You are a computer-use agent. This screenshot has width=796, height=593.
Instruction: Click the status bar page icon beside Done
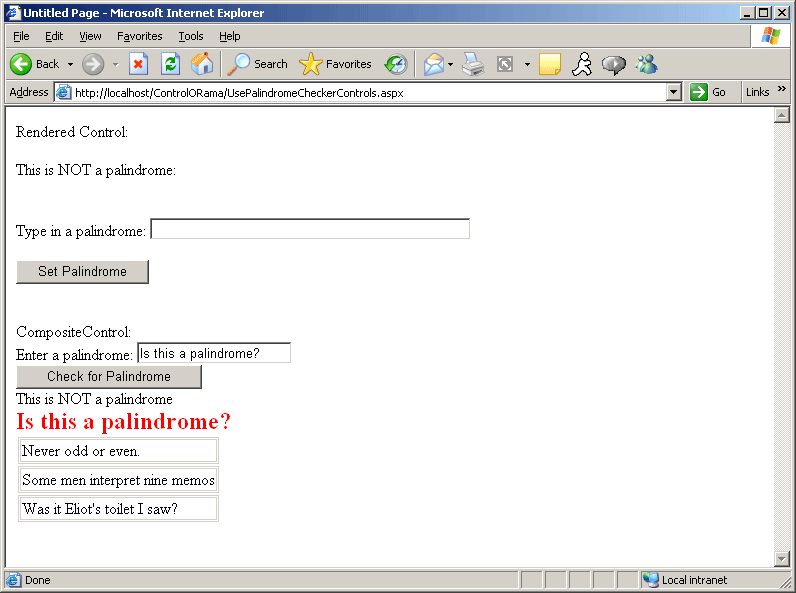coord(14,580)
